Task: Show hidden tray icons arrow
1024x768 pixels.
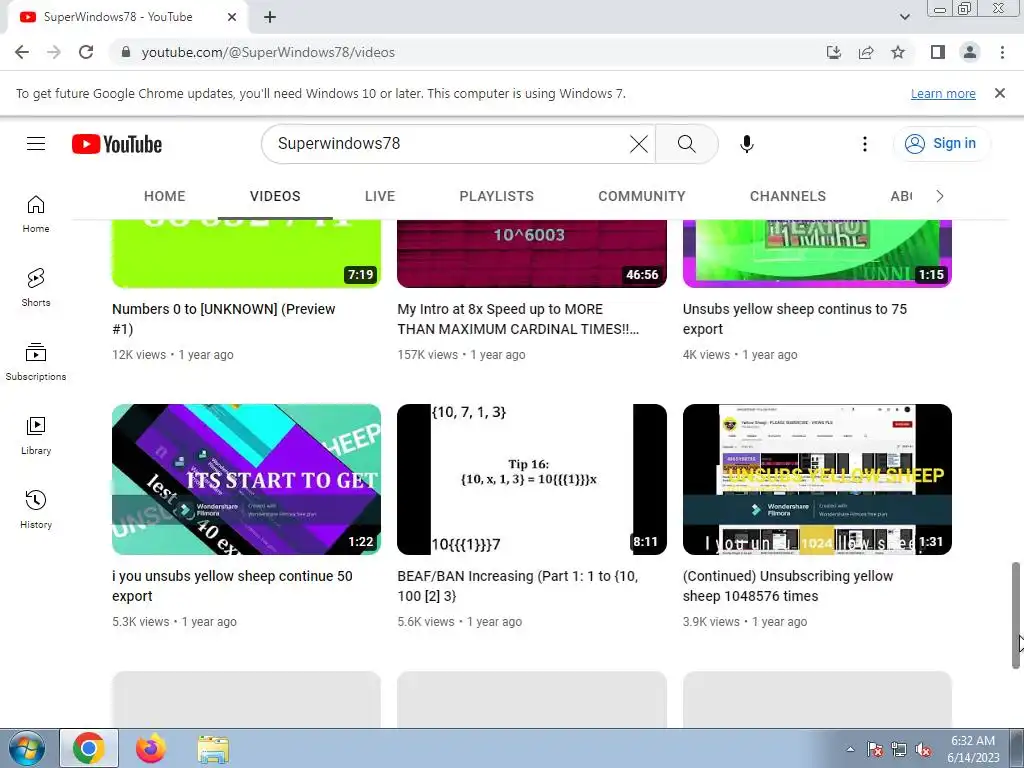Action: pos(850,749)
